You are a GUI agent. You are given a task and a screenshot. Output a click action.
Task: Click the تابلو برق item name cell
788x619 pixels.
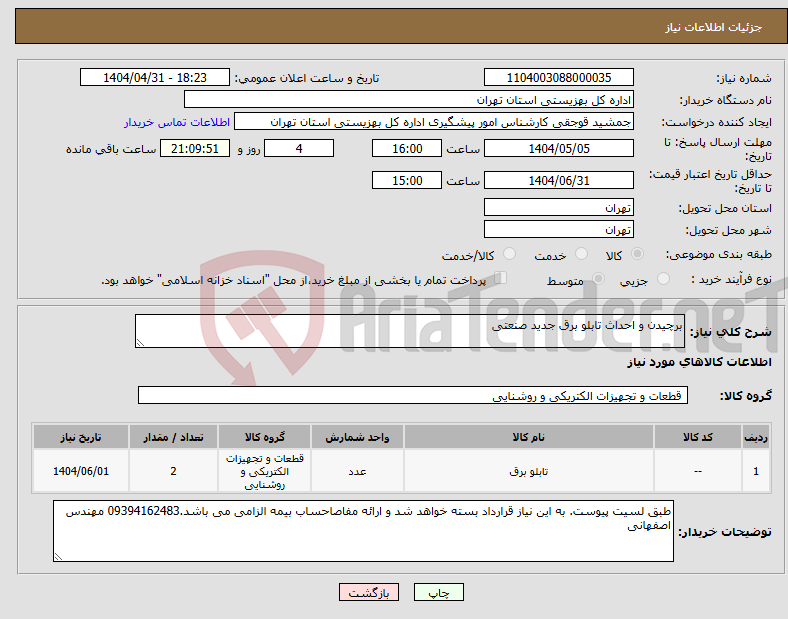point(529,471)
